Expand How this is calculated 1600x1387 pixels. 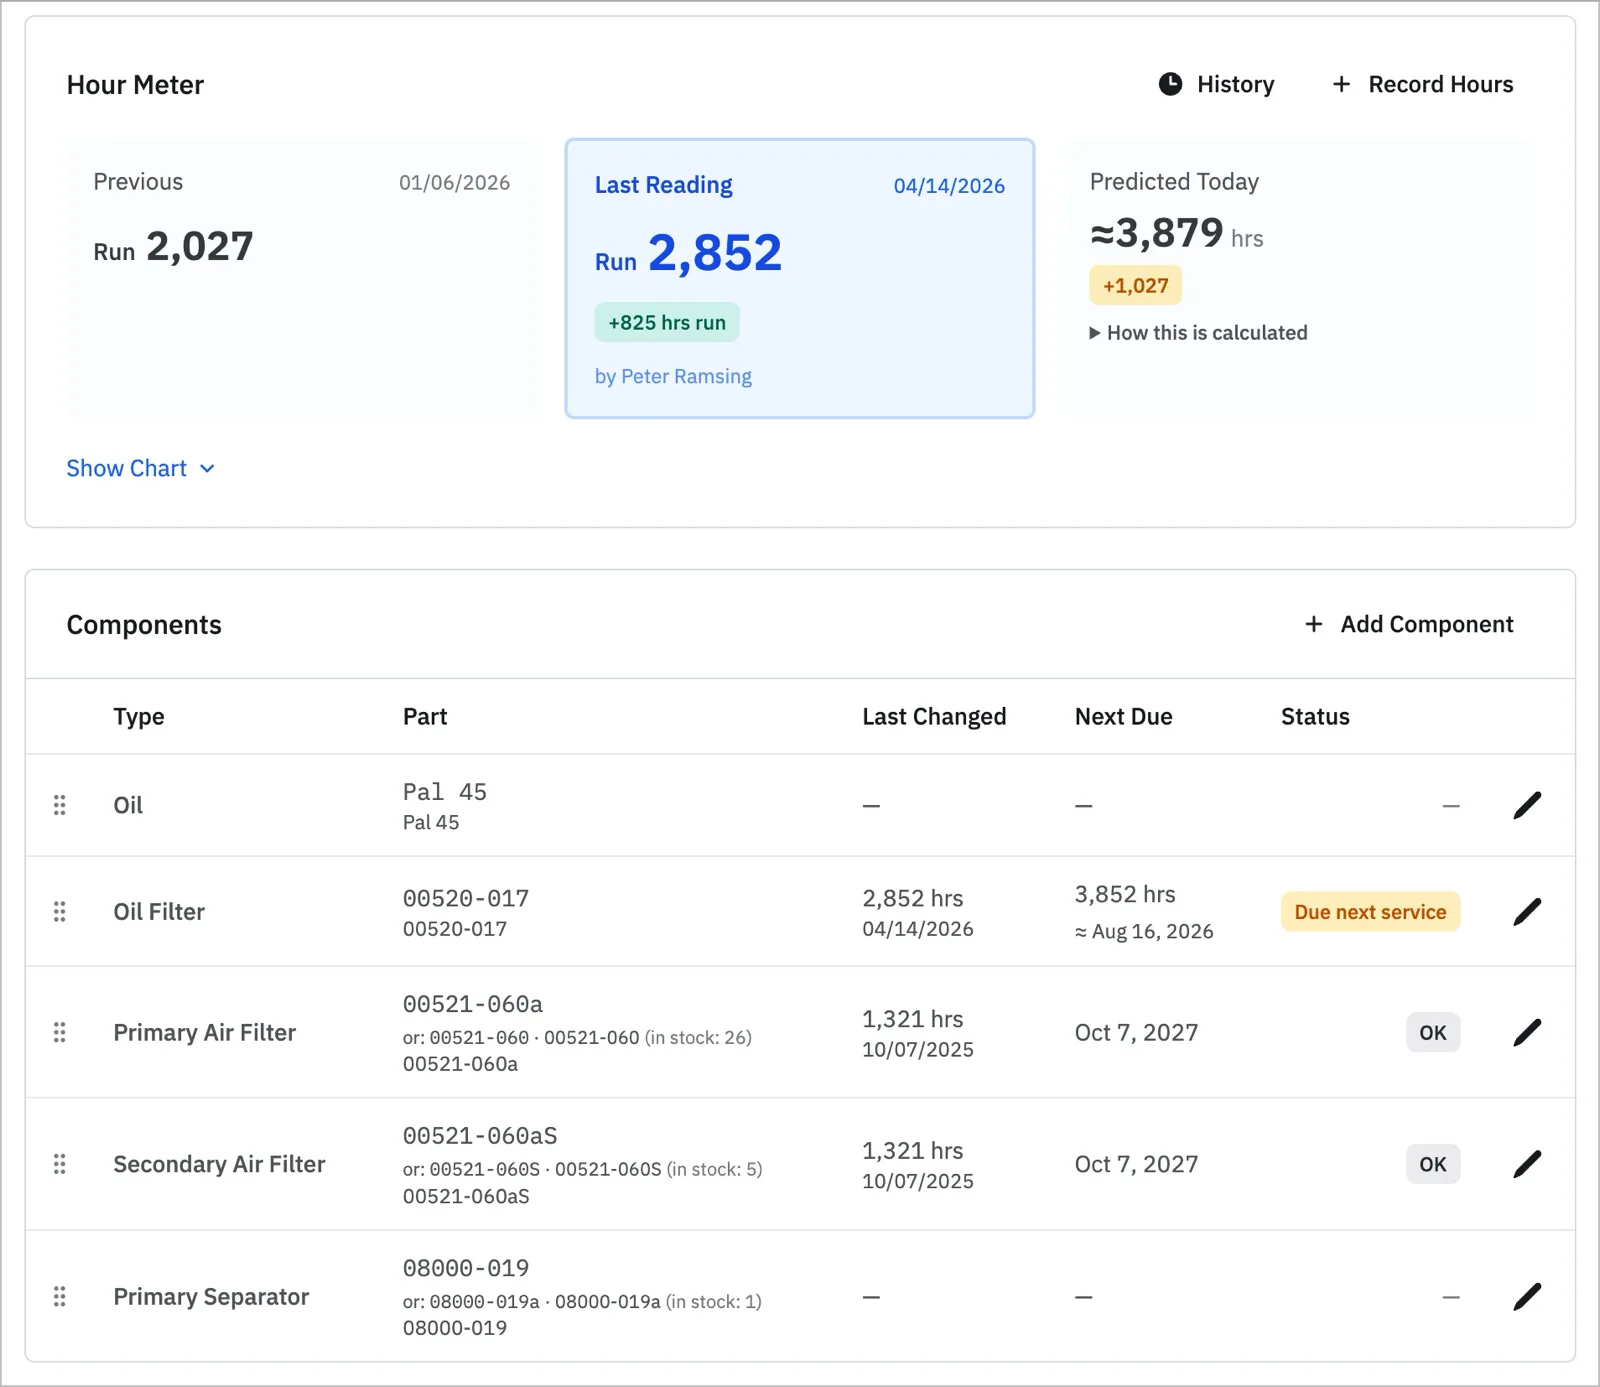1198,333
